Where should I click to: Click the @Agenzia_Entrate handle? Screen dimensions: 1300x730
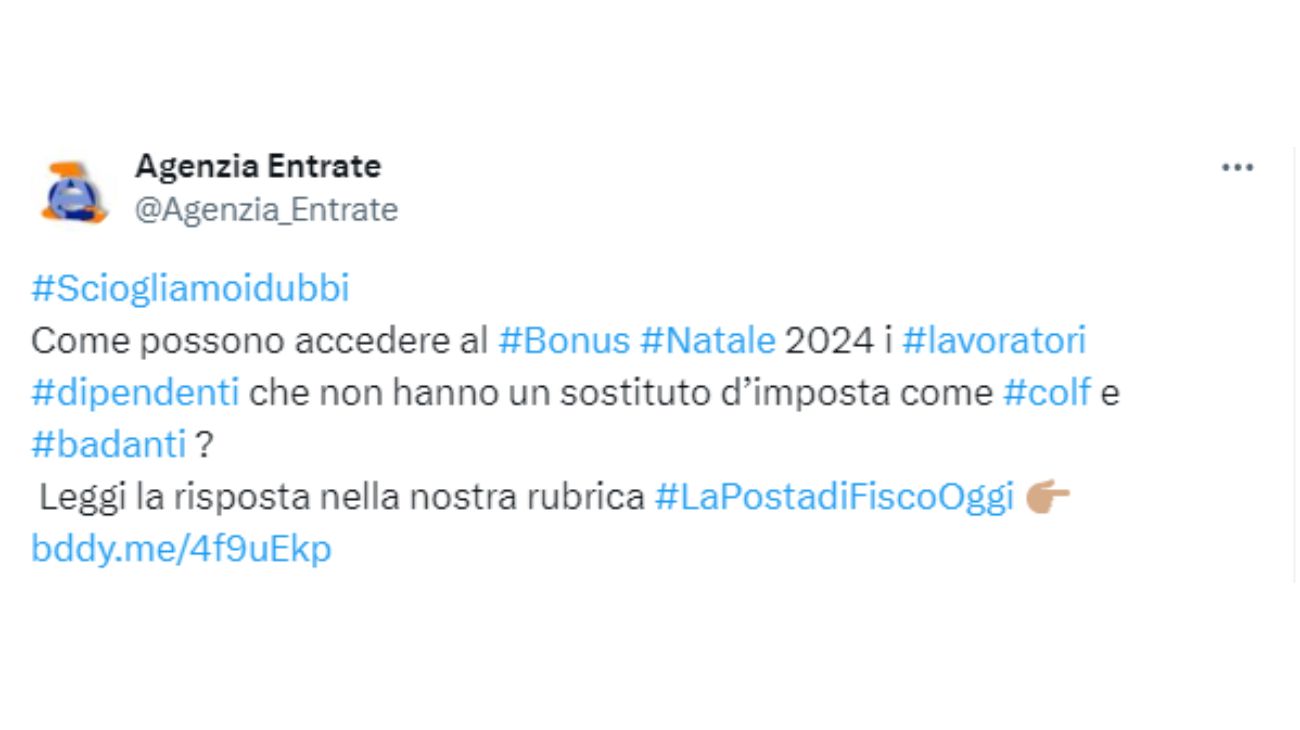(x=265, y=210)
